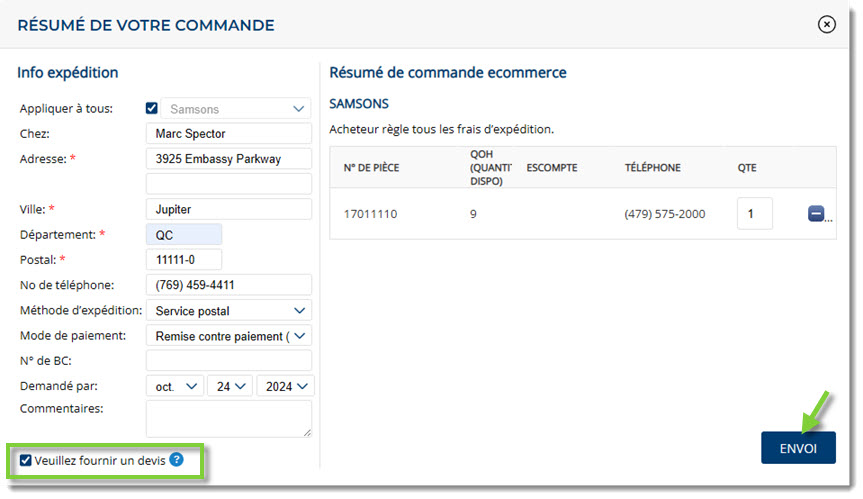The width and height of the screenshot is (863, 499).
Task: Close the order summary dialog
Action: click(x=826, y=24)
